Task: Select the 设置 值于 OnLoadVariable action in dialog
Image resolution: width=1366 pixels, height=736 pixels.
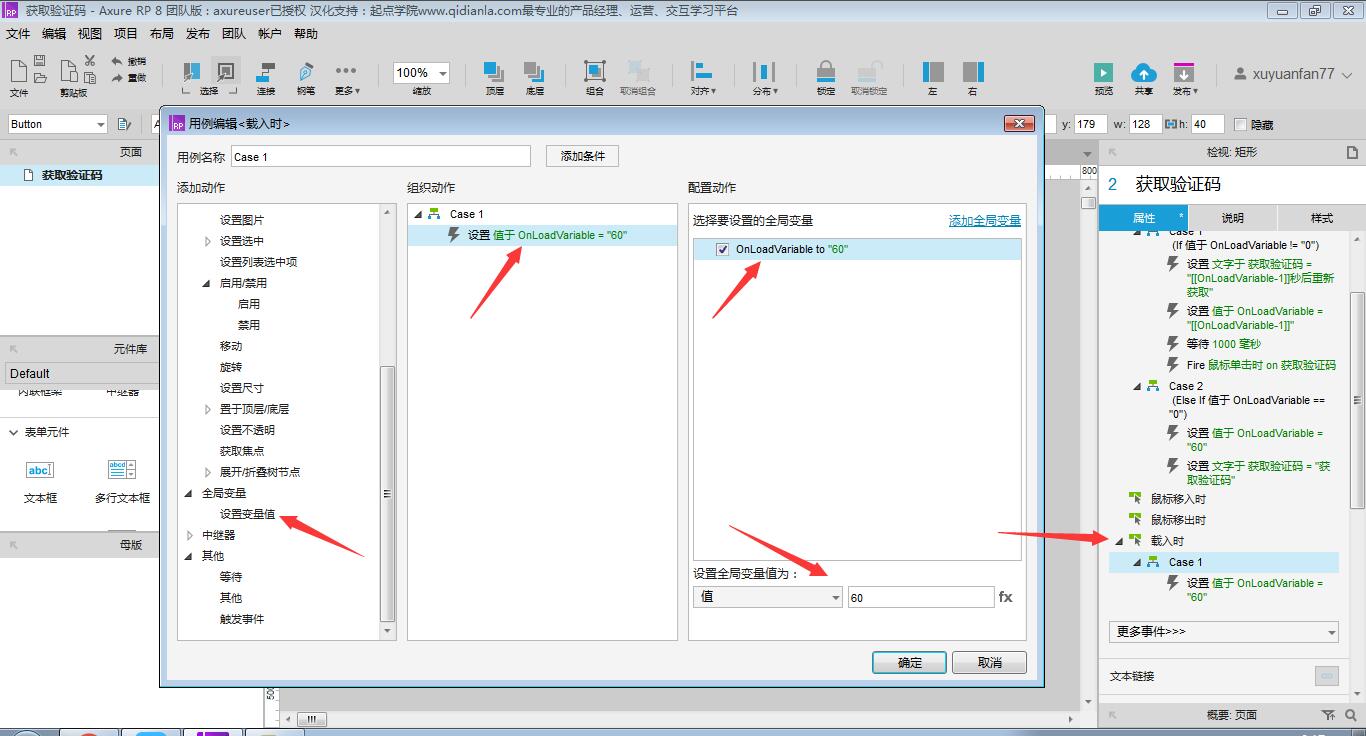Action: point(543,235)
